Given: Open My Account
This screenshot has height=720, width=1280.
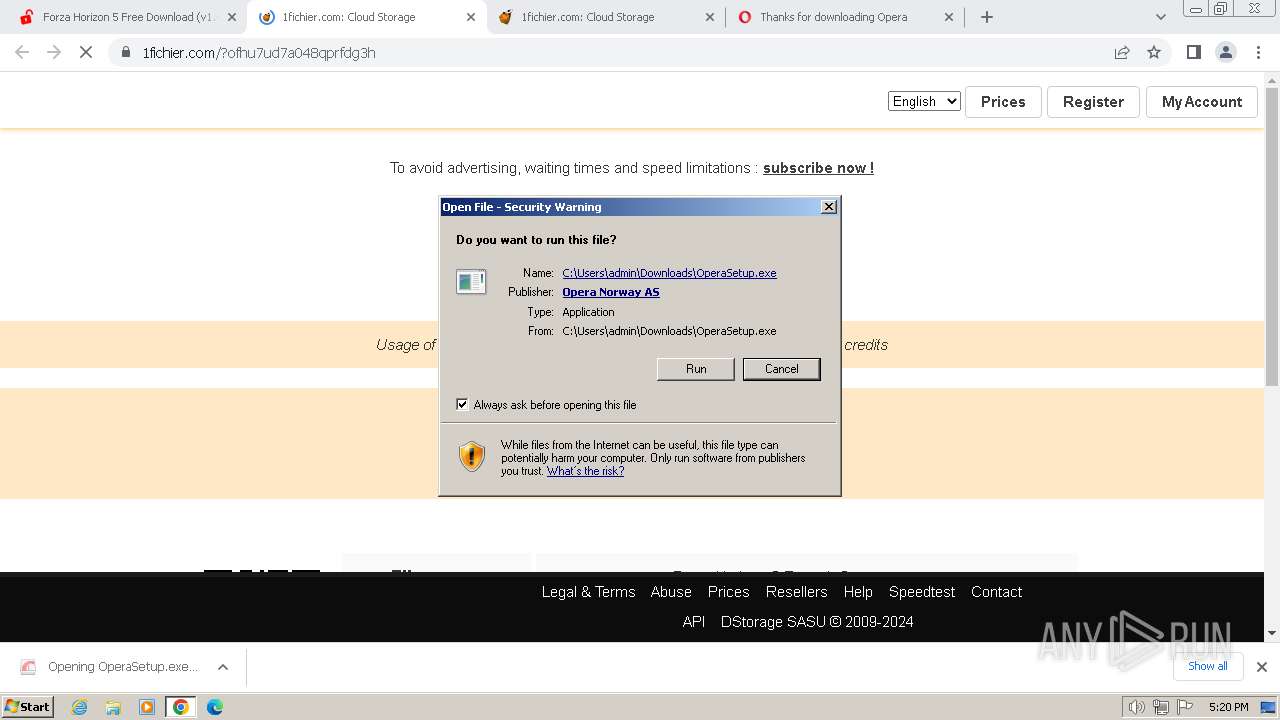Looking at the screenshot, I should [1202, 102].
